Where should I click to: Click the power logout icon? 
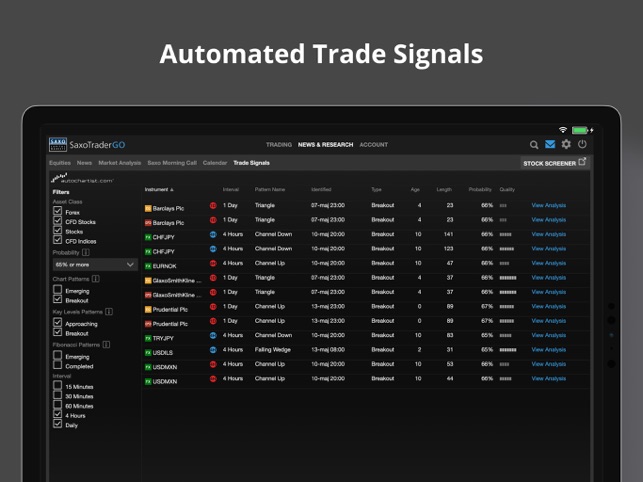[582, 144]
